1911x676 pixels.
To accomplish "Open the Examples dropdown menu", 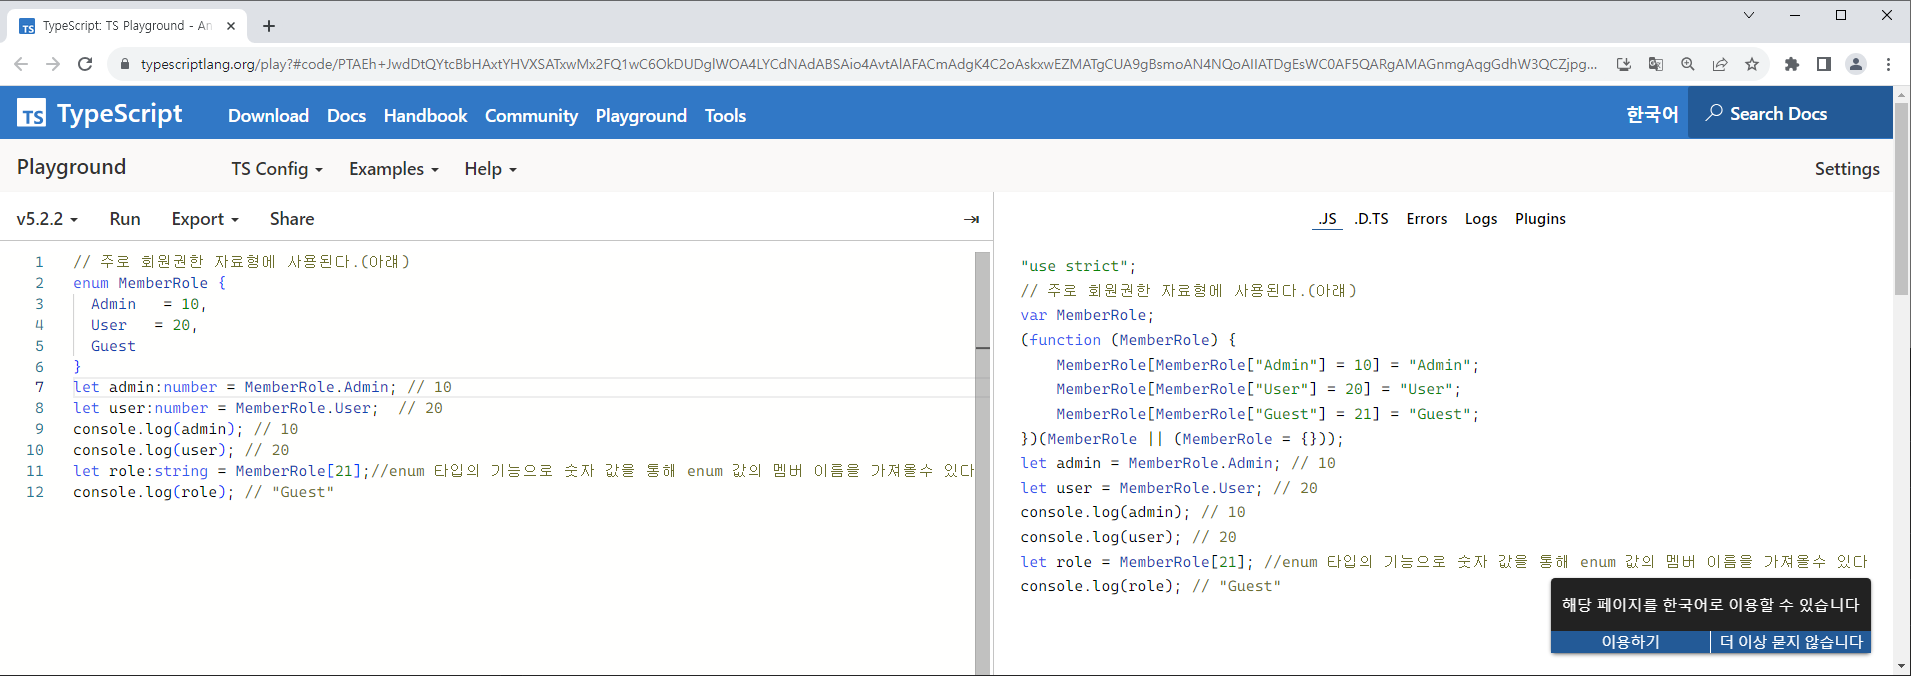I will [x=394, y=169].
